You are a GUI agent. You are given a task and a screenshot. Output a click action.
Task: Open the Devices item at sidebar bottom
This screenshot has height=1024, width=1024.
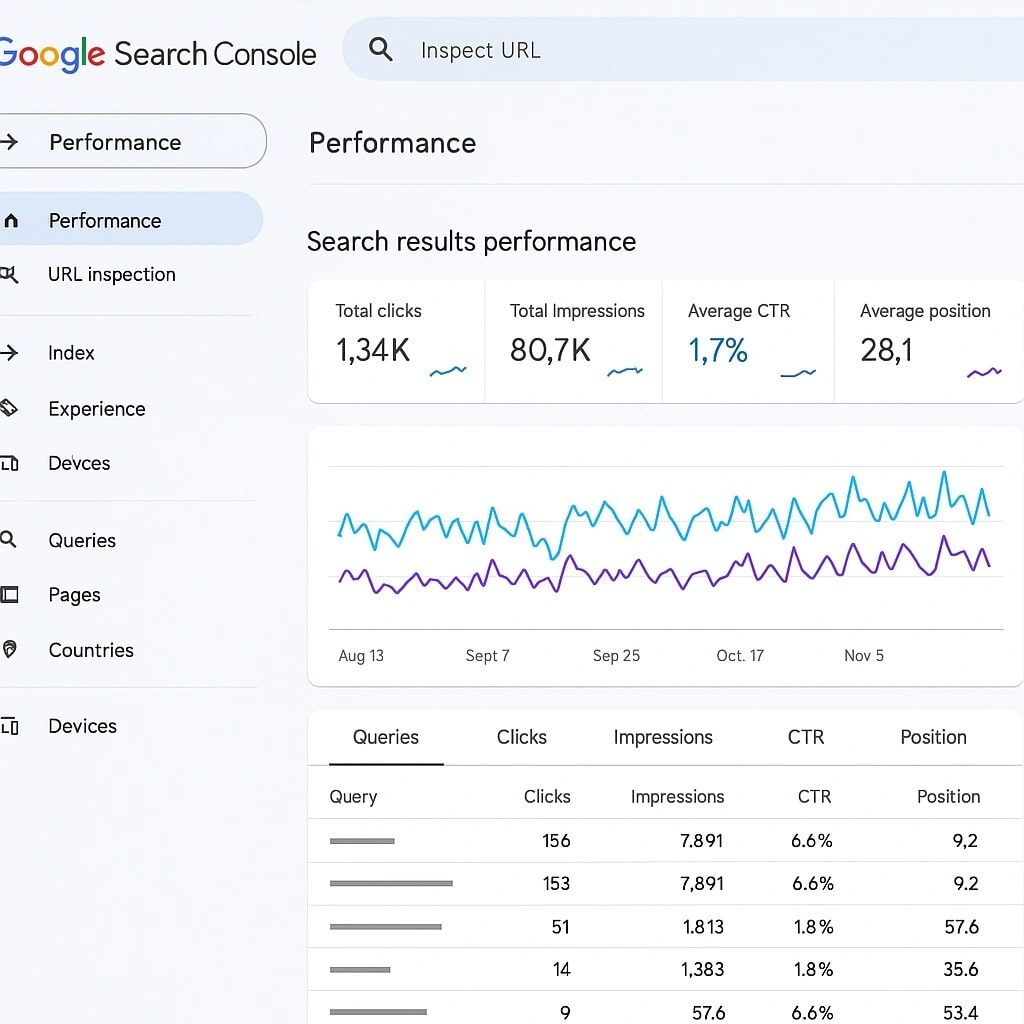(x=82, y=726)
